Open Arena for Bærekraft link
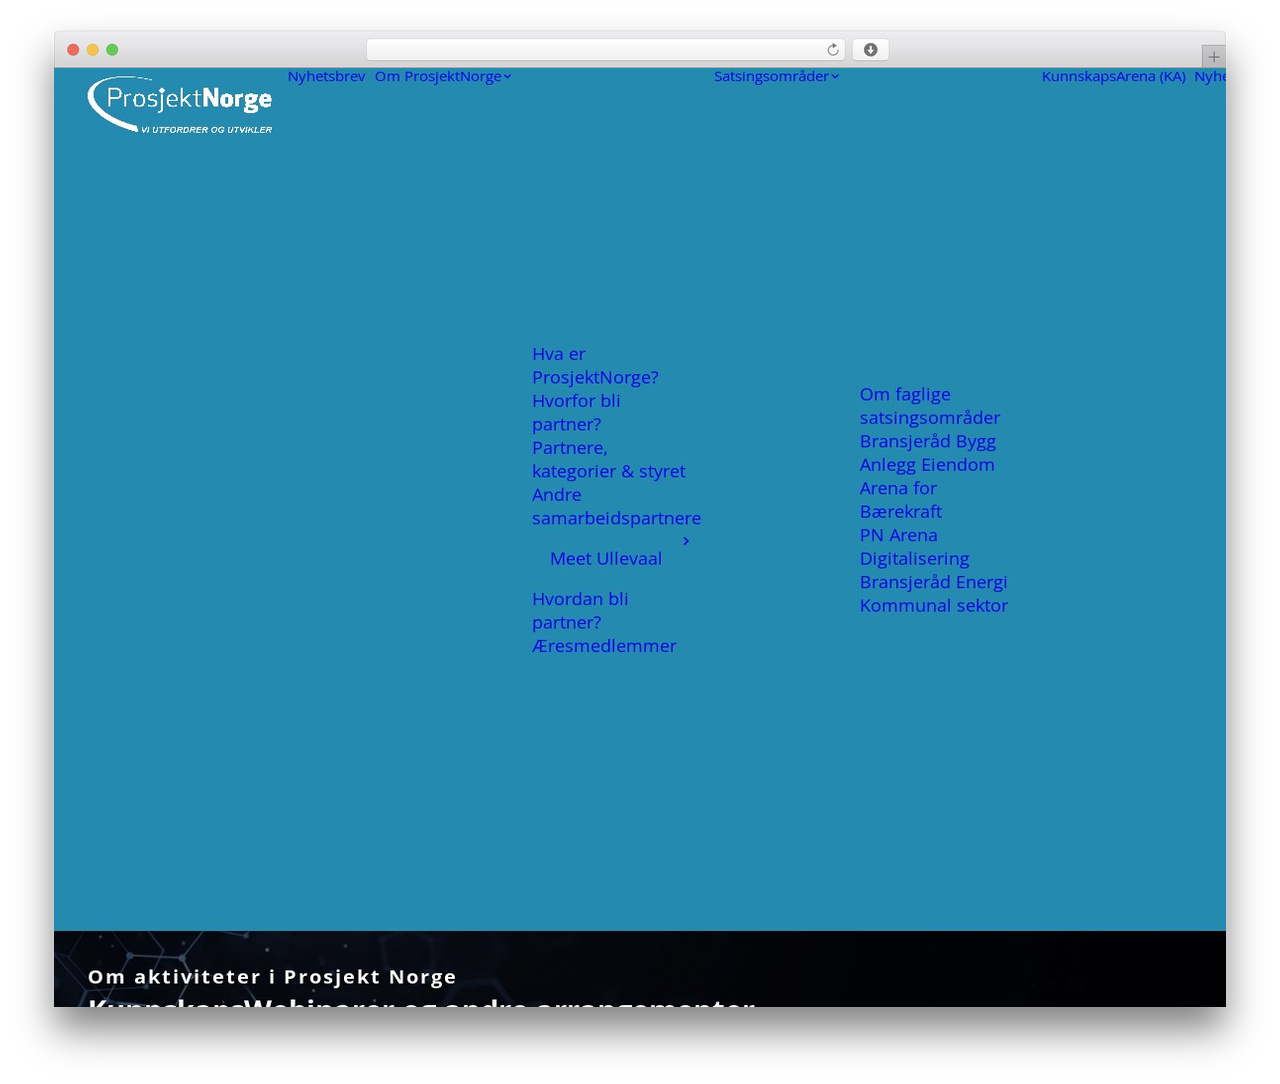Viewport: 1280px width, 1084px height. pos(900,499)
